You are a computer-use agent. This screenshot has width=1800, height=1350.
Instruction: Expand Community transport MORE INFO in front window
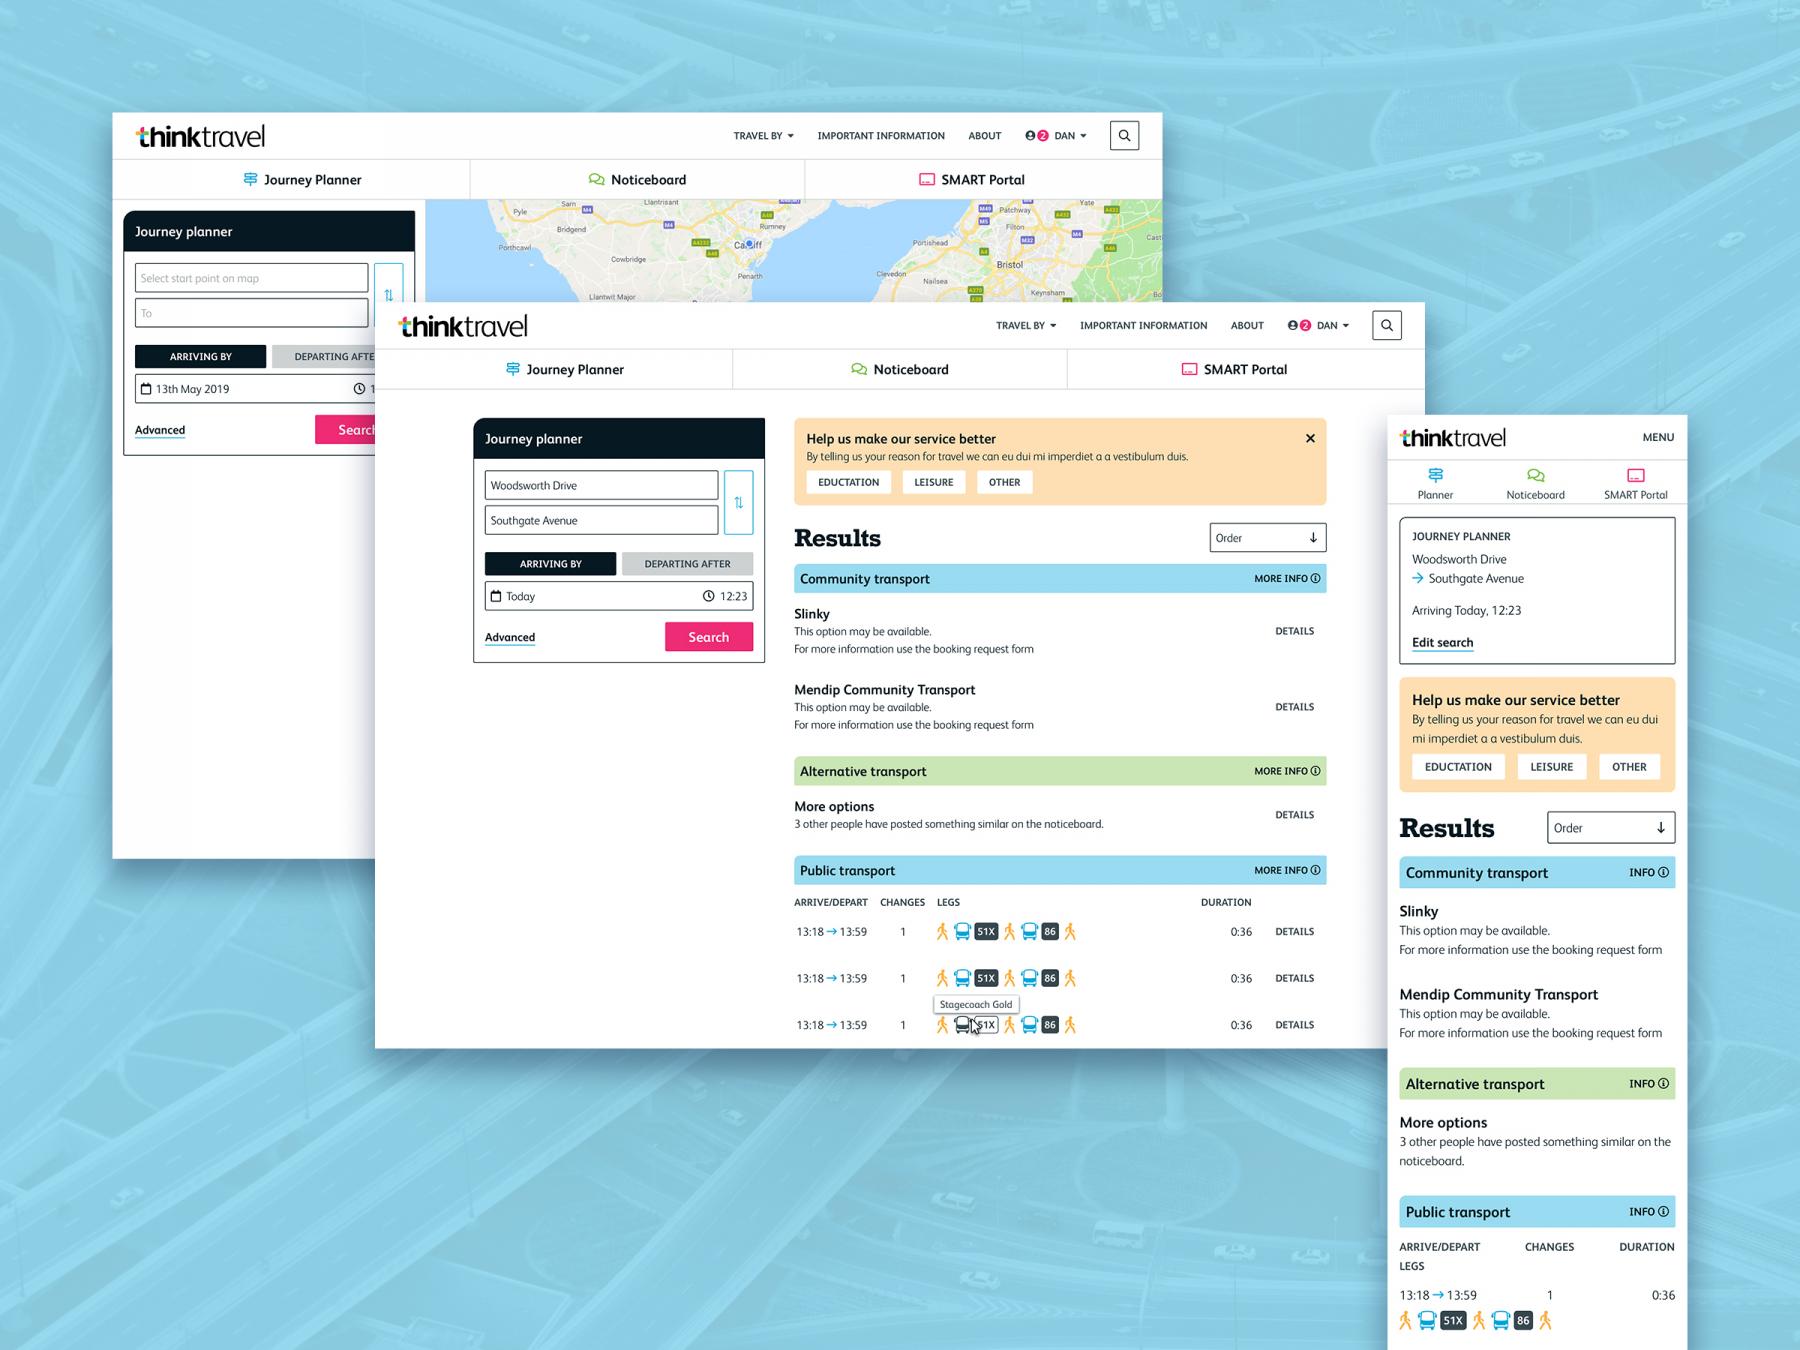coord(1287,579)
